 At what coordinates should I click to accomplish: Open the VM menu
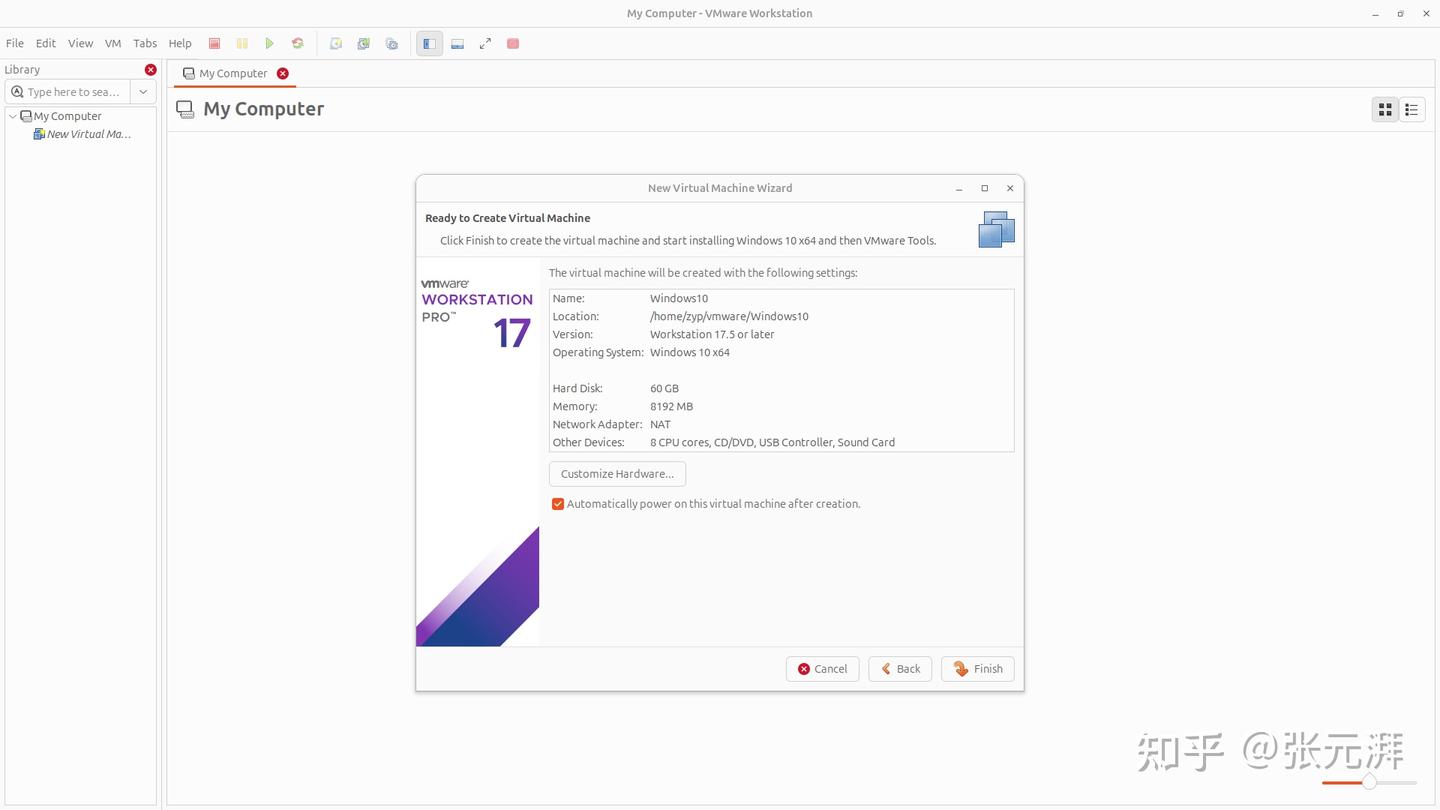[x=113, y=44]
